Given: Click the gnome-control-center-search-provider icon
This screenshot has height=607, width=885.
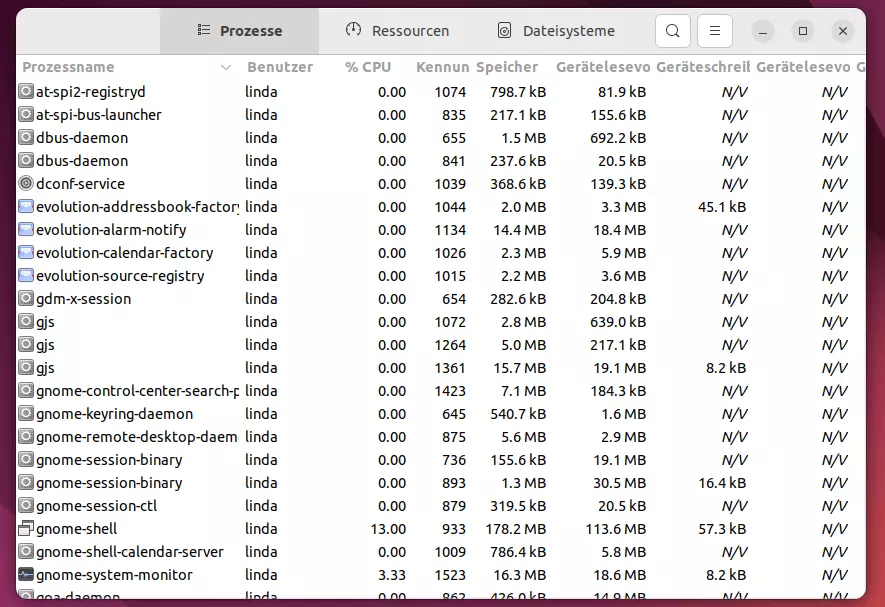Looking at the screenshot, I should point(26,391).
